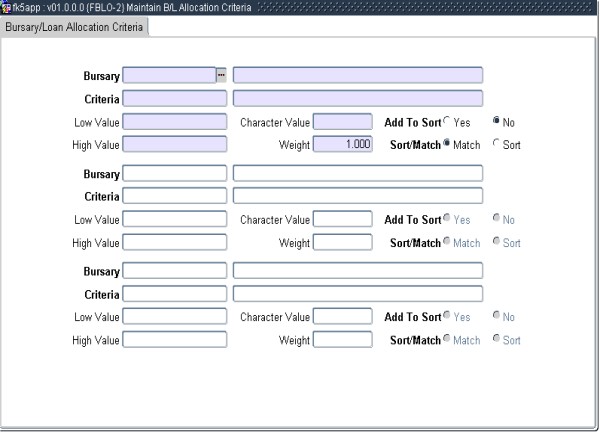The width and height of the screenshot is (600, 433).
Task: Click the Weight field showing 1.000
Action: coord(342,144)
